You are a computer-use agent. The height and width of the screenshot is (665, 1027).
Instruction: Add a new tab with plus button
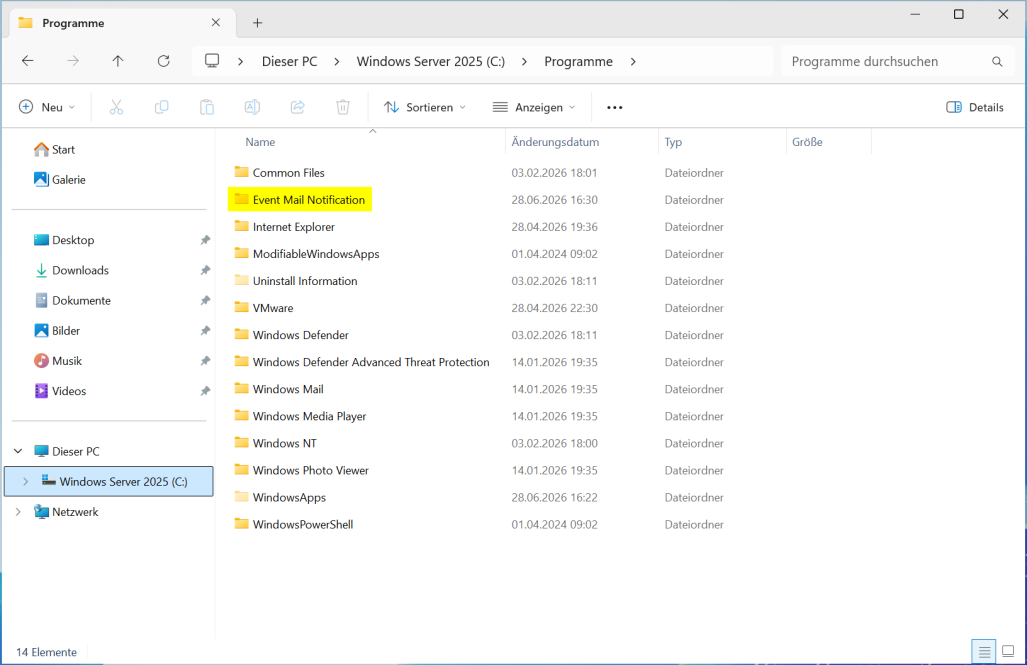[x=257, y=23]
